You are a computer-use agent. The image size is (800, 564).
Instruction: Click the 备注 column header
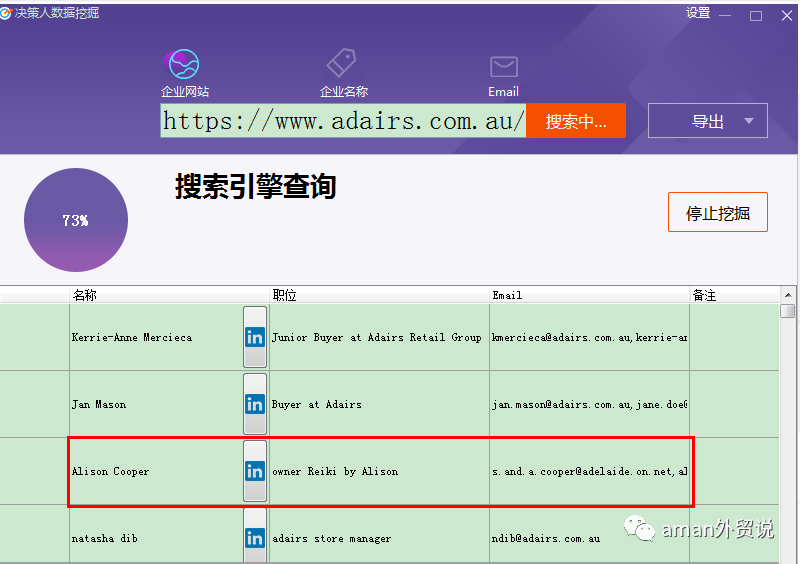(x=735, y=295)
